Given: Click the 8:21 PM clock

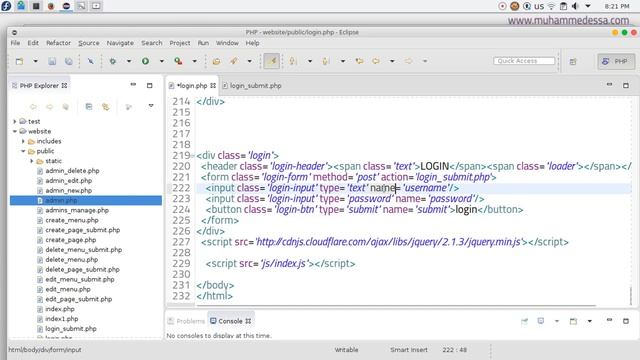Looking at the screenshot, I should click(x=617, y=6).
